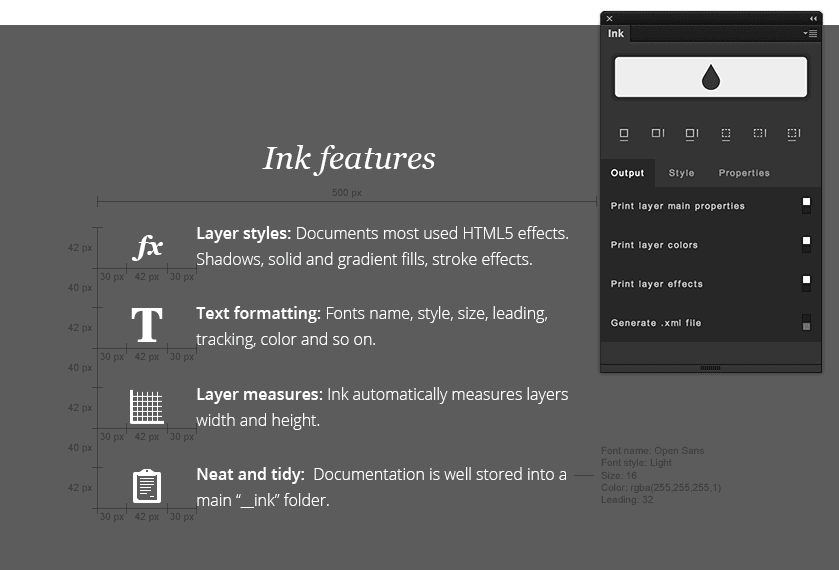
Task: Select solid square width-and-height measure icon
Action: click(x=692, y=134)
